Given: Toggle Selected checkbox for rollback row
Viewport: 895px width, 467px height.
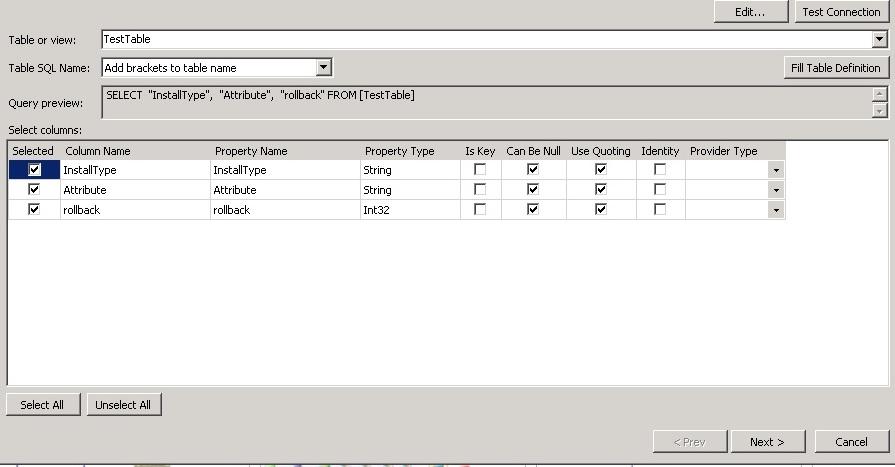Looking at the screenshot, I should [34, 209].
